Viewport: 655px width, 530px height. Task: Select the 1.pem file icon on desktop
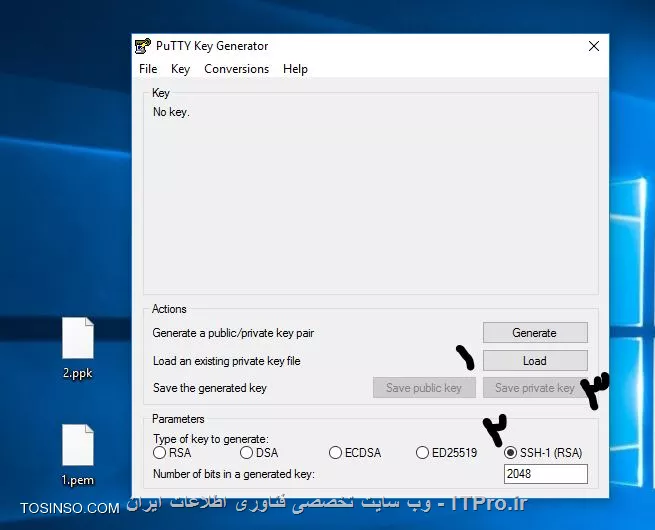(x=78, y=445)
